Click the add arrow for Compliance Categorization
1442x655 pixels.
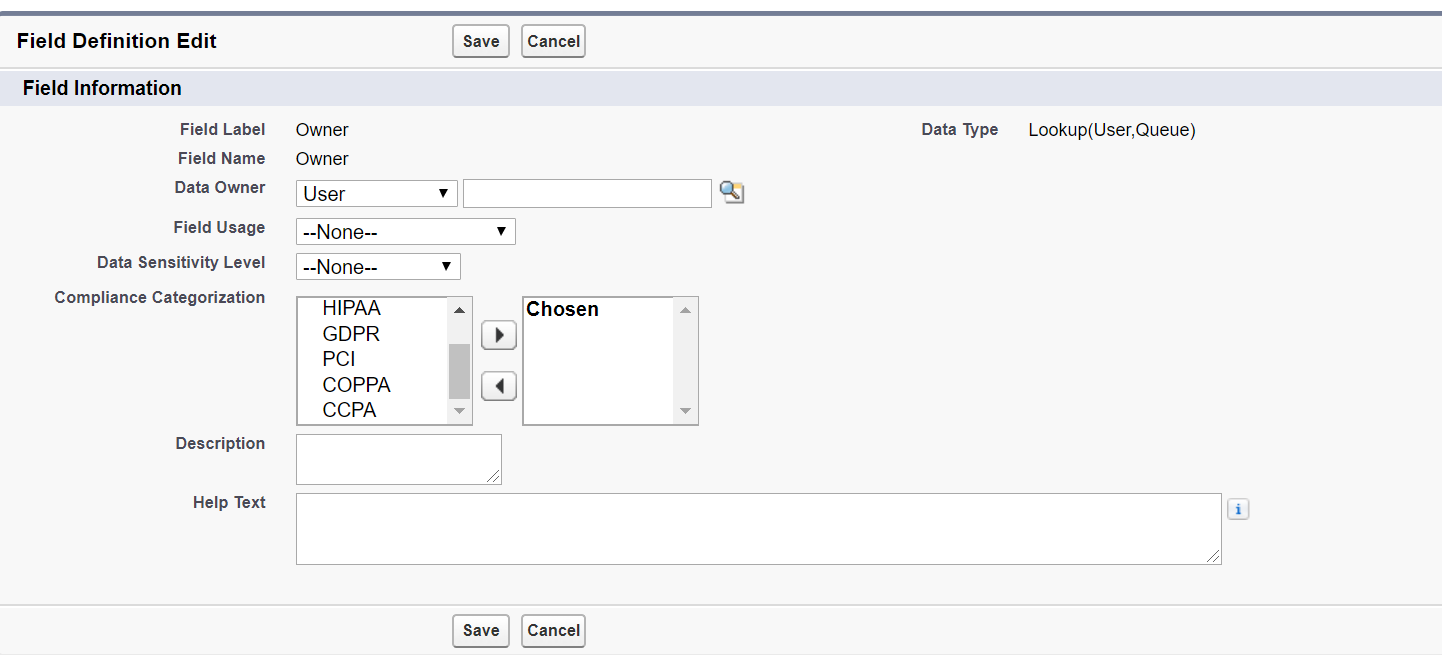pos(499,335)
